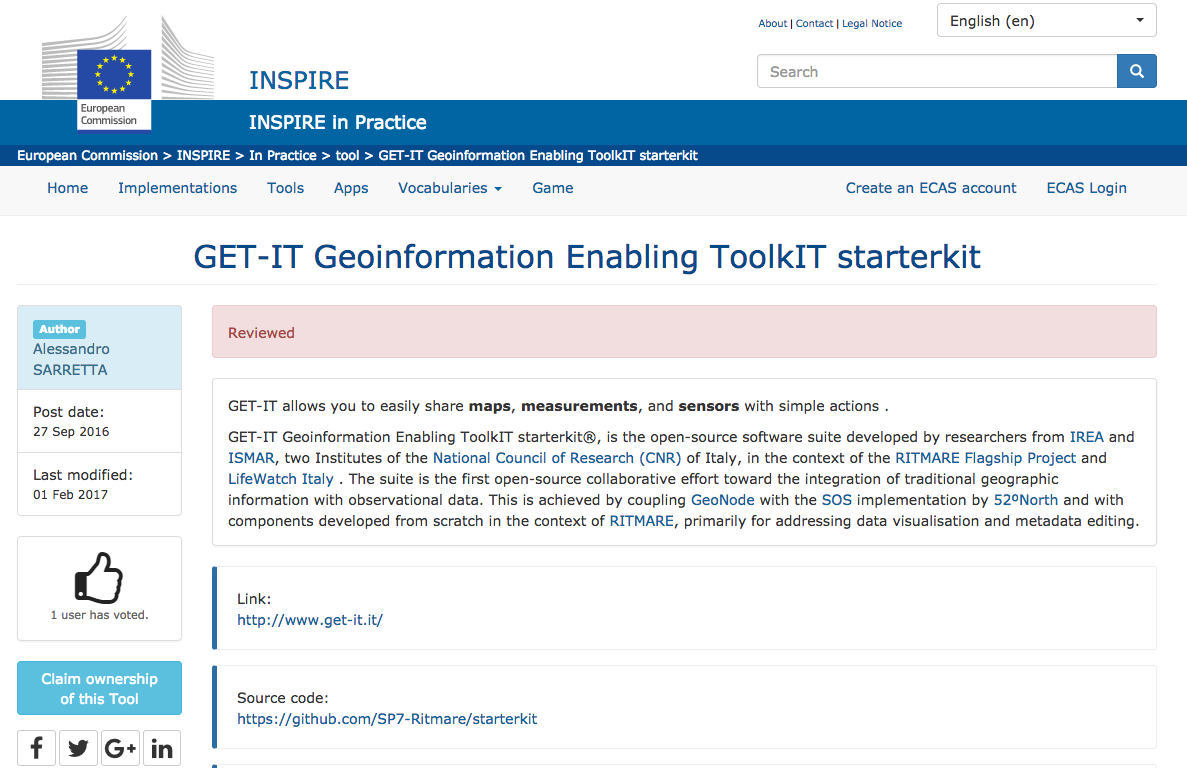Open the Apps menu item
Screen dimensions: 1187x768
pos(351,188)
